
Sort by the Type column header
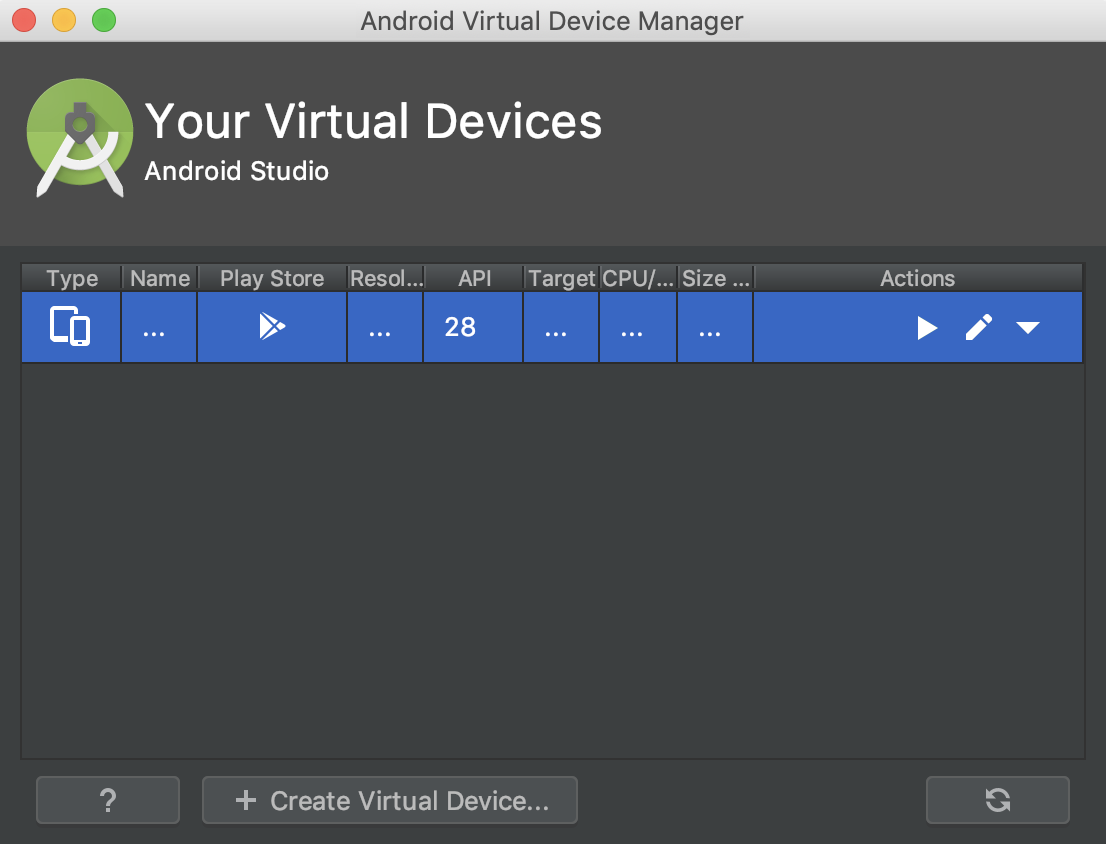71,278
